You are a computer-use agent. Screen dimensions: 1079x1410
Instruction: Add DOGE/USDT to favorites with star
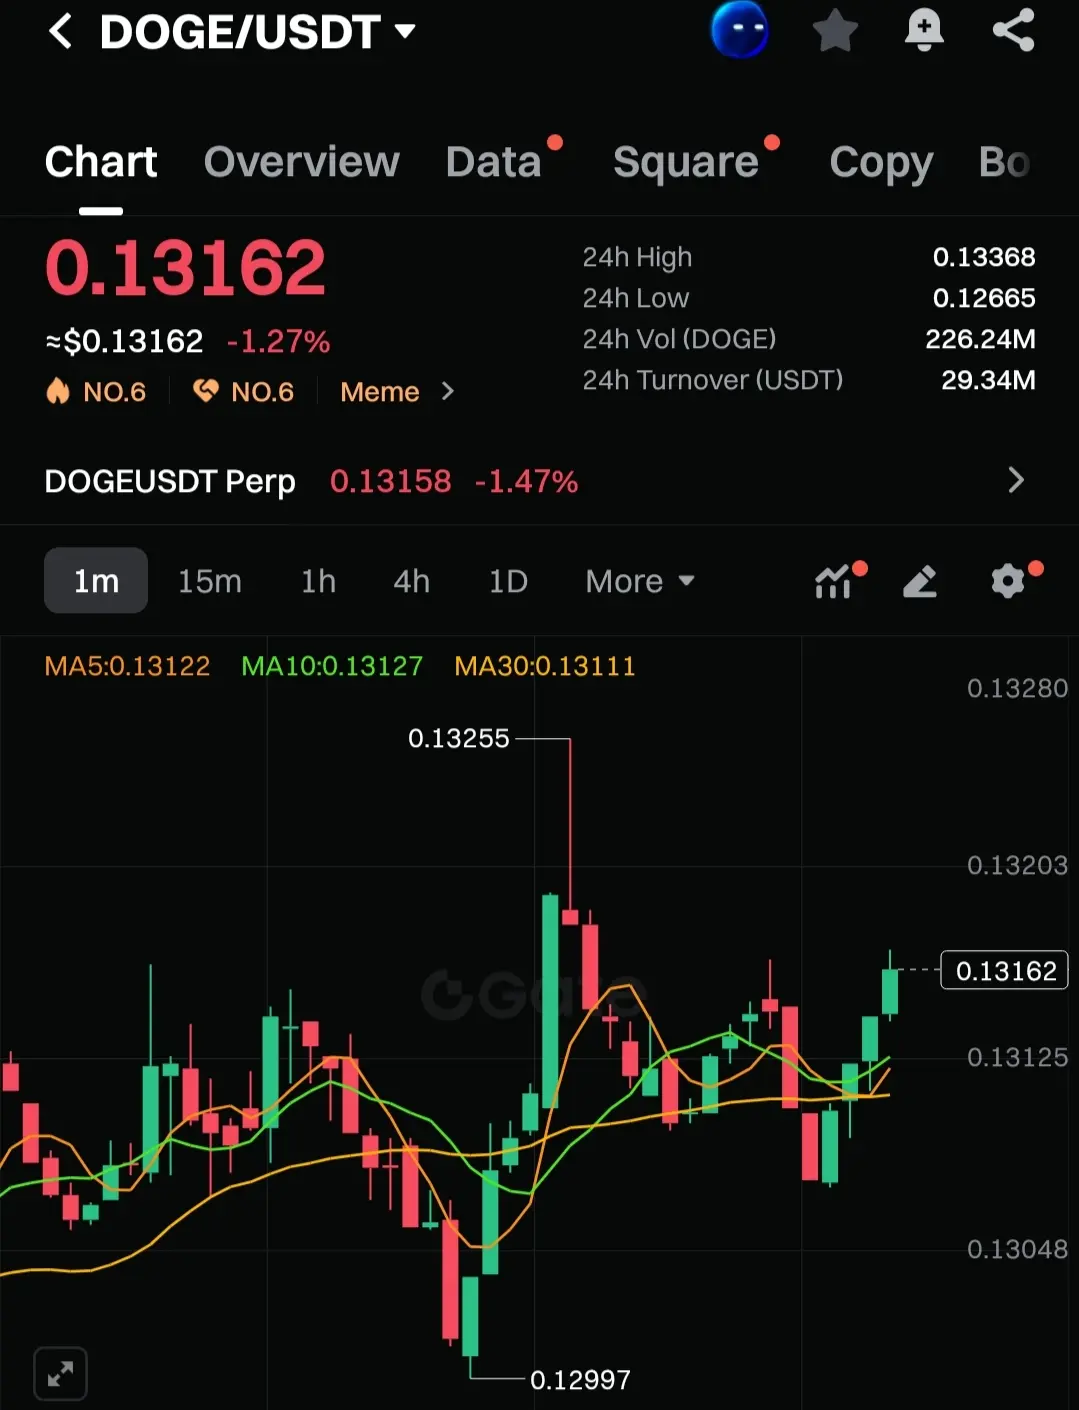coord(834,31)
